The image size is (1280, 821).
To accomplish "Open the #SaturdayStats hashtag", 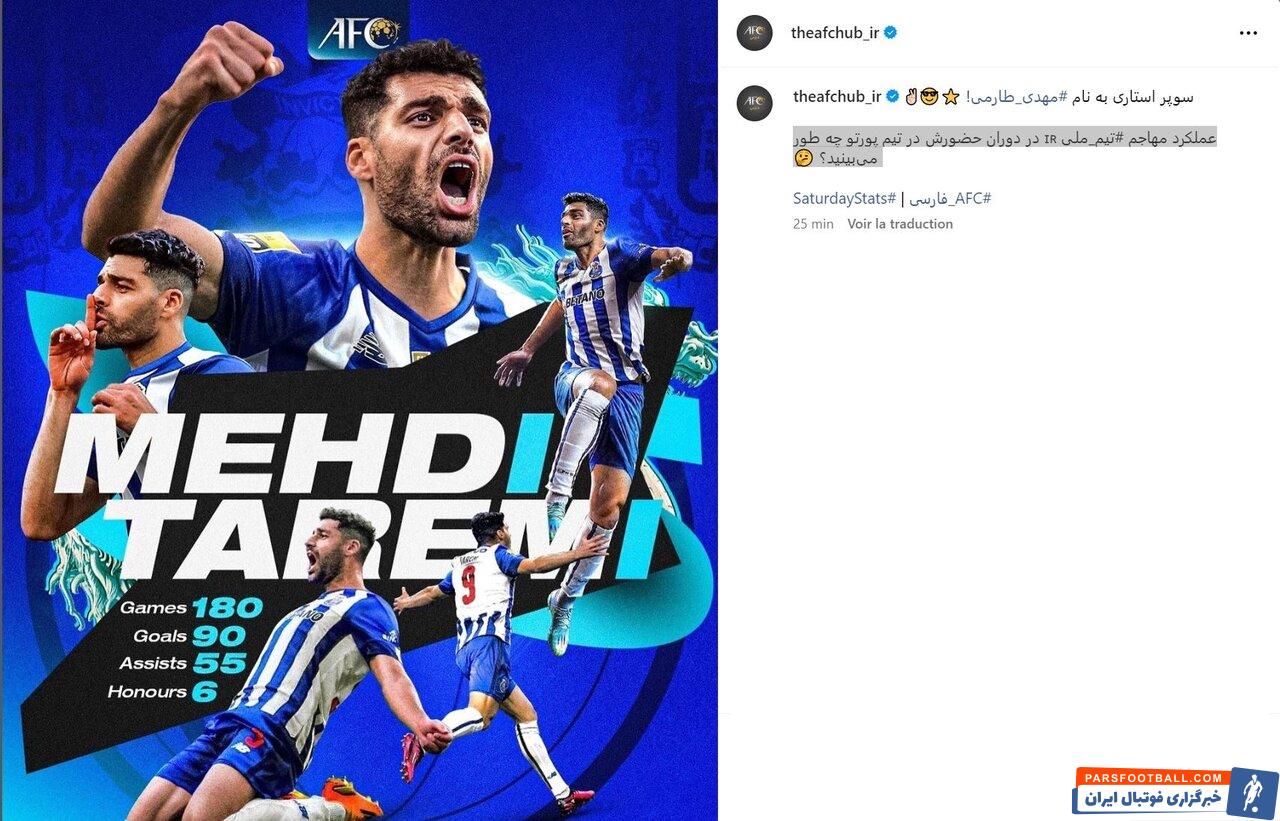I will click(x=844, y=198).
